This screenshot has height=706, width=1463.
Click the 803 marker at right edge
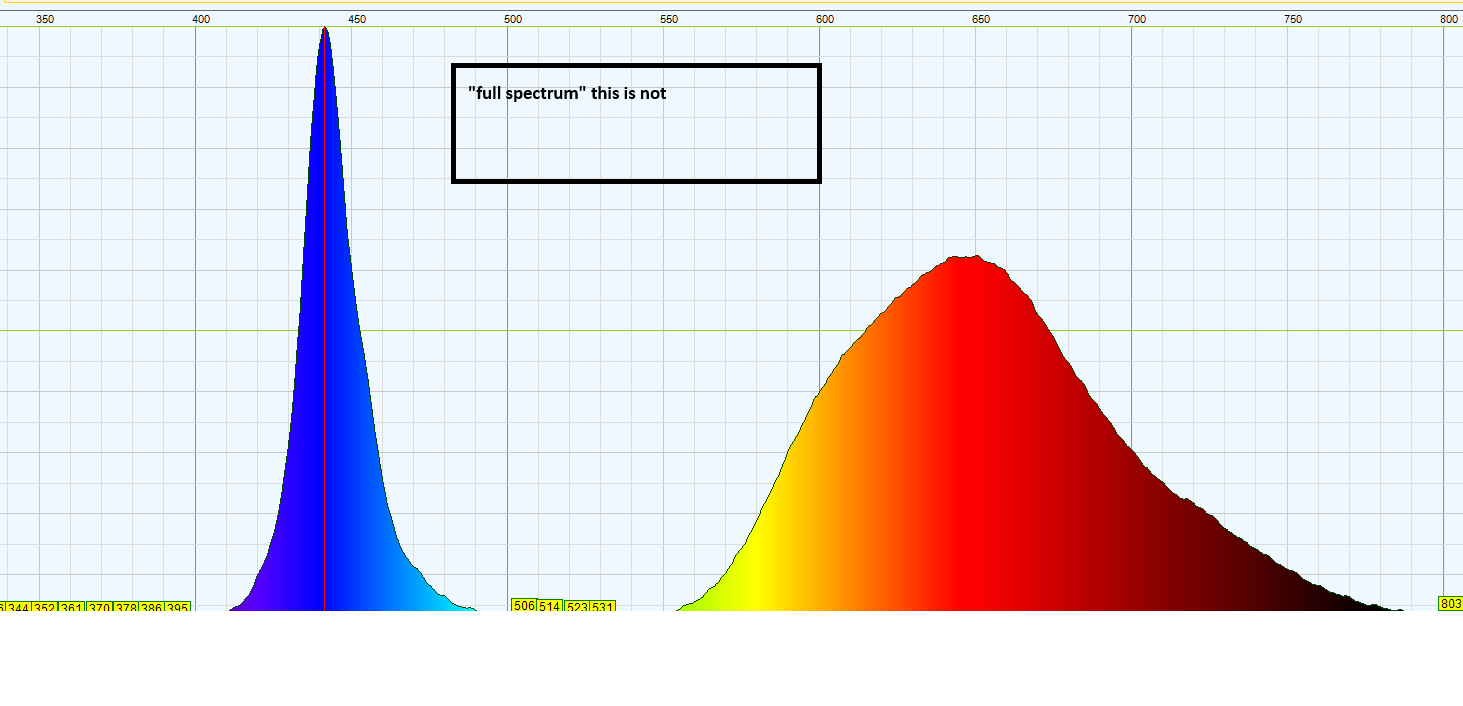coord(1451,604)
